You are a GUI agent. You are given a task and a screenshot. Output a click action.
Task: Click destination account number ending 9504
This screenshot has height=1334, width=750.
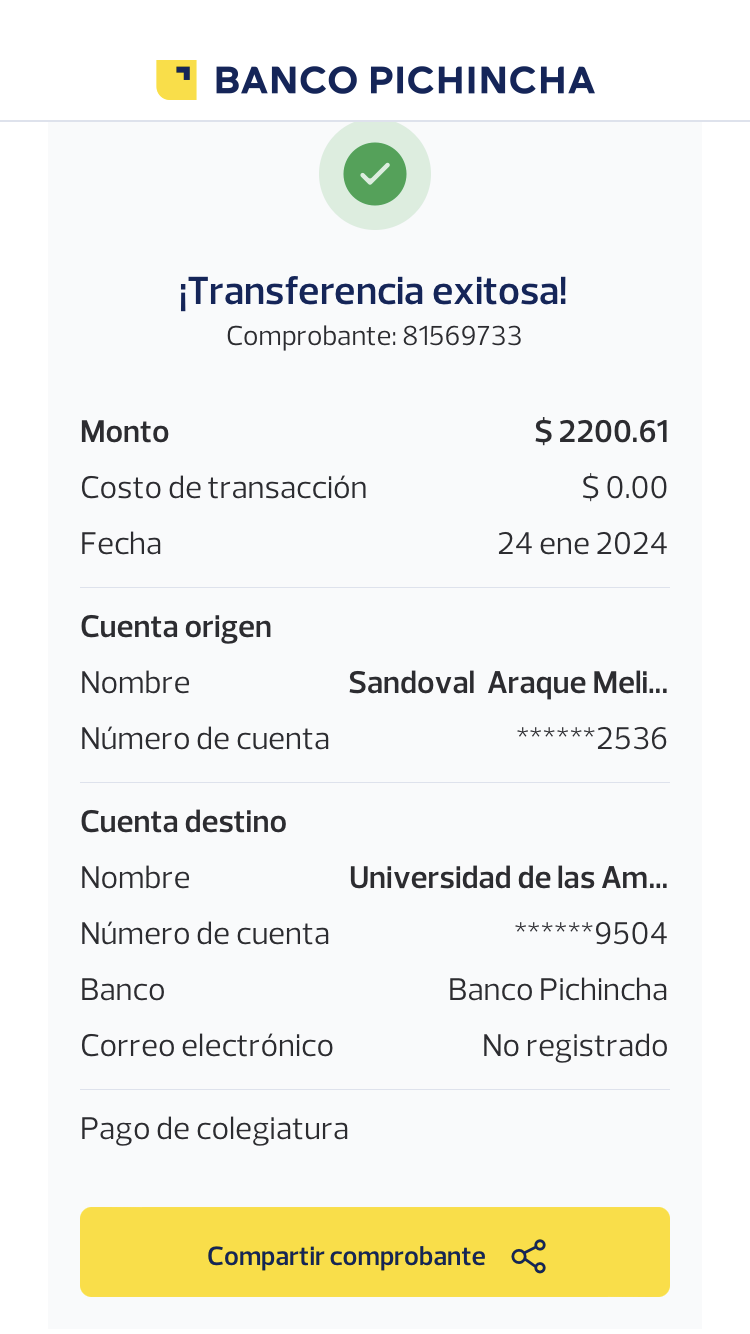click(x=590, y=934)
